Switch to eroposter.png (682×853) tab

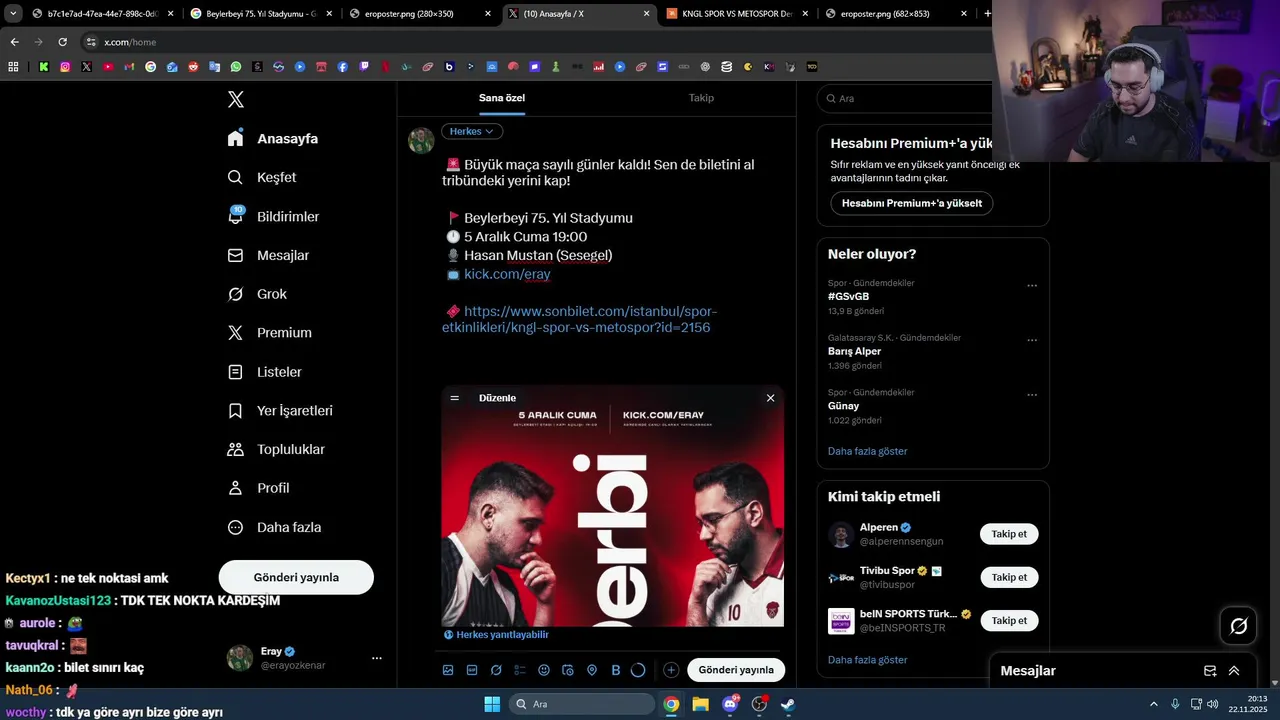[896, 14]
